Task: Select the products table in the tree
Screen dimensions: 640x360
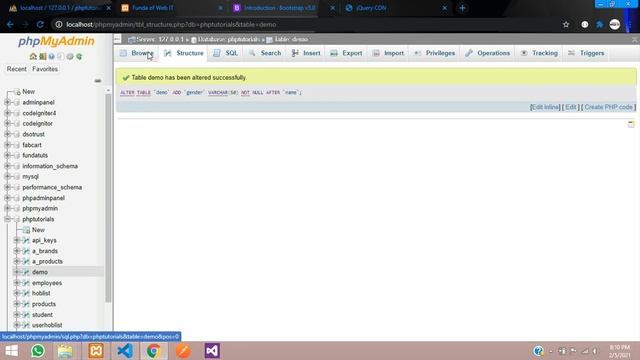Action: click(x=44, y=304)
